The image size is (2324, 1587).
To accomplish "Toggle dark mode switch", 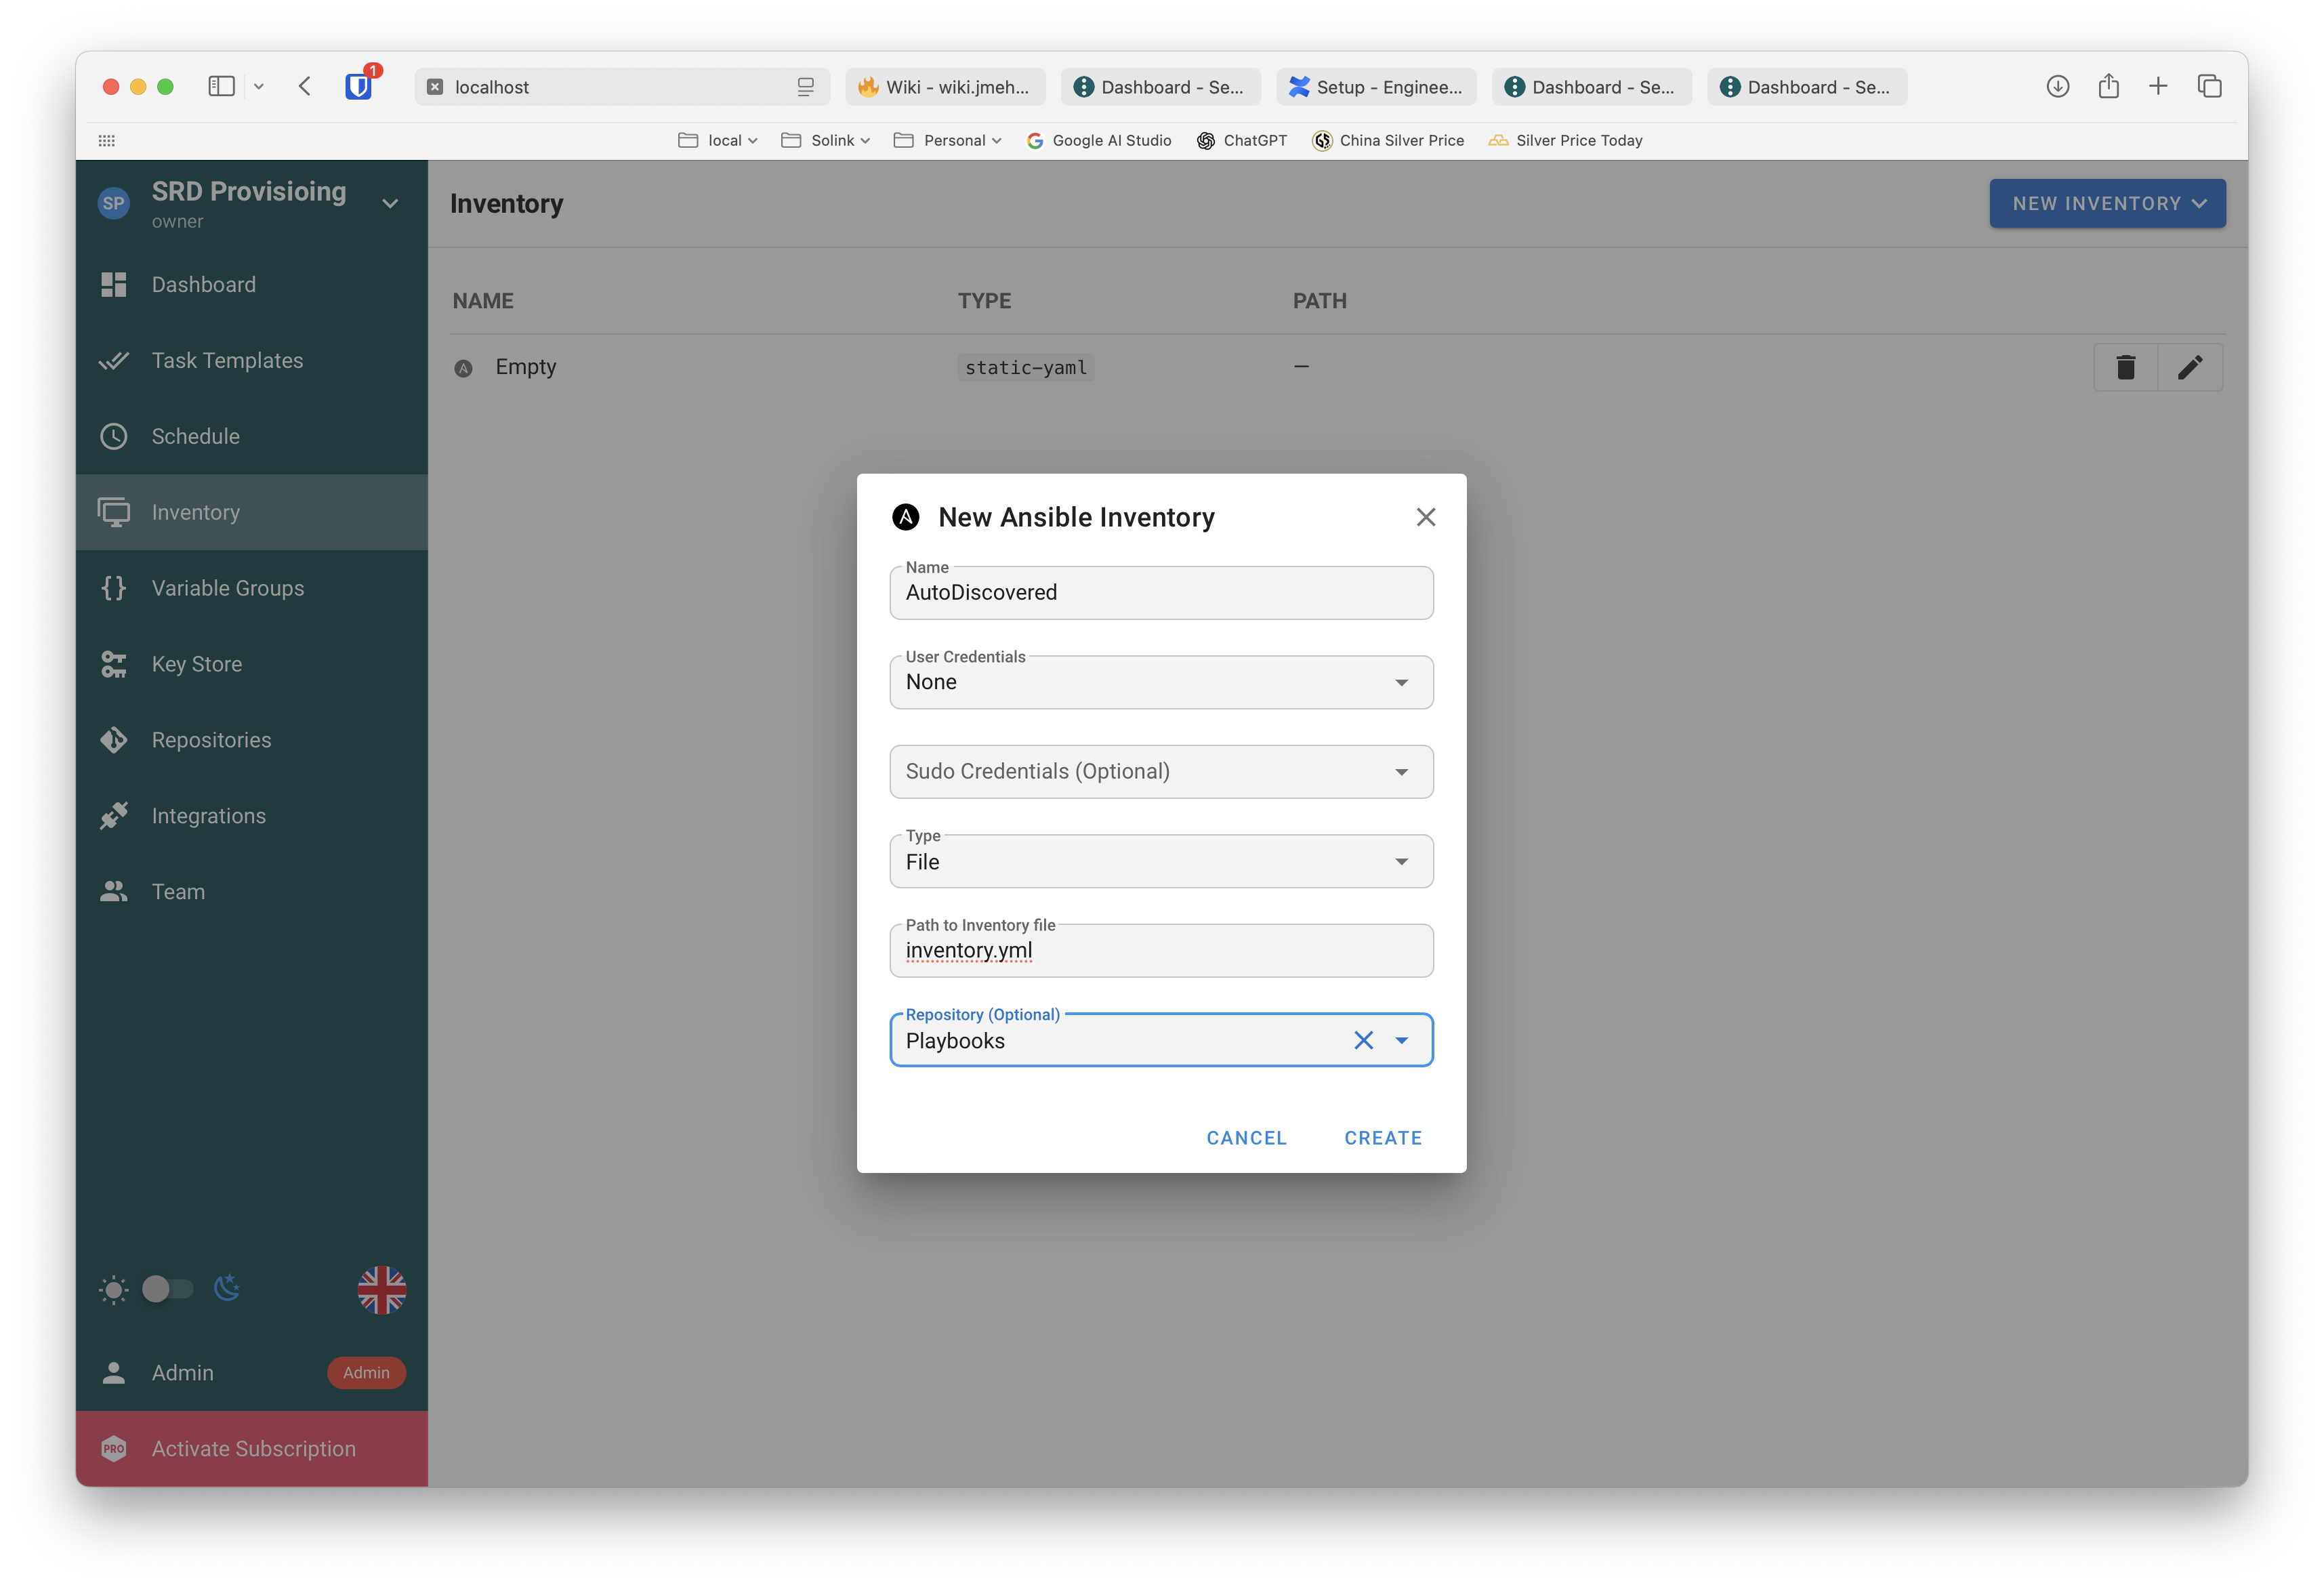I will click(x=167, y=1289).
